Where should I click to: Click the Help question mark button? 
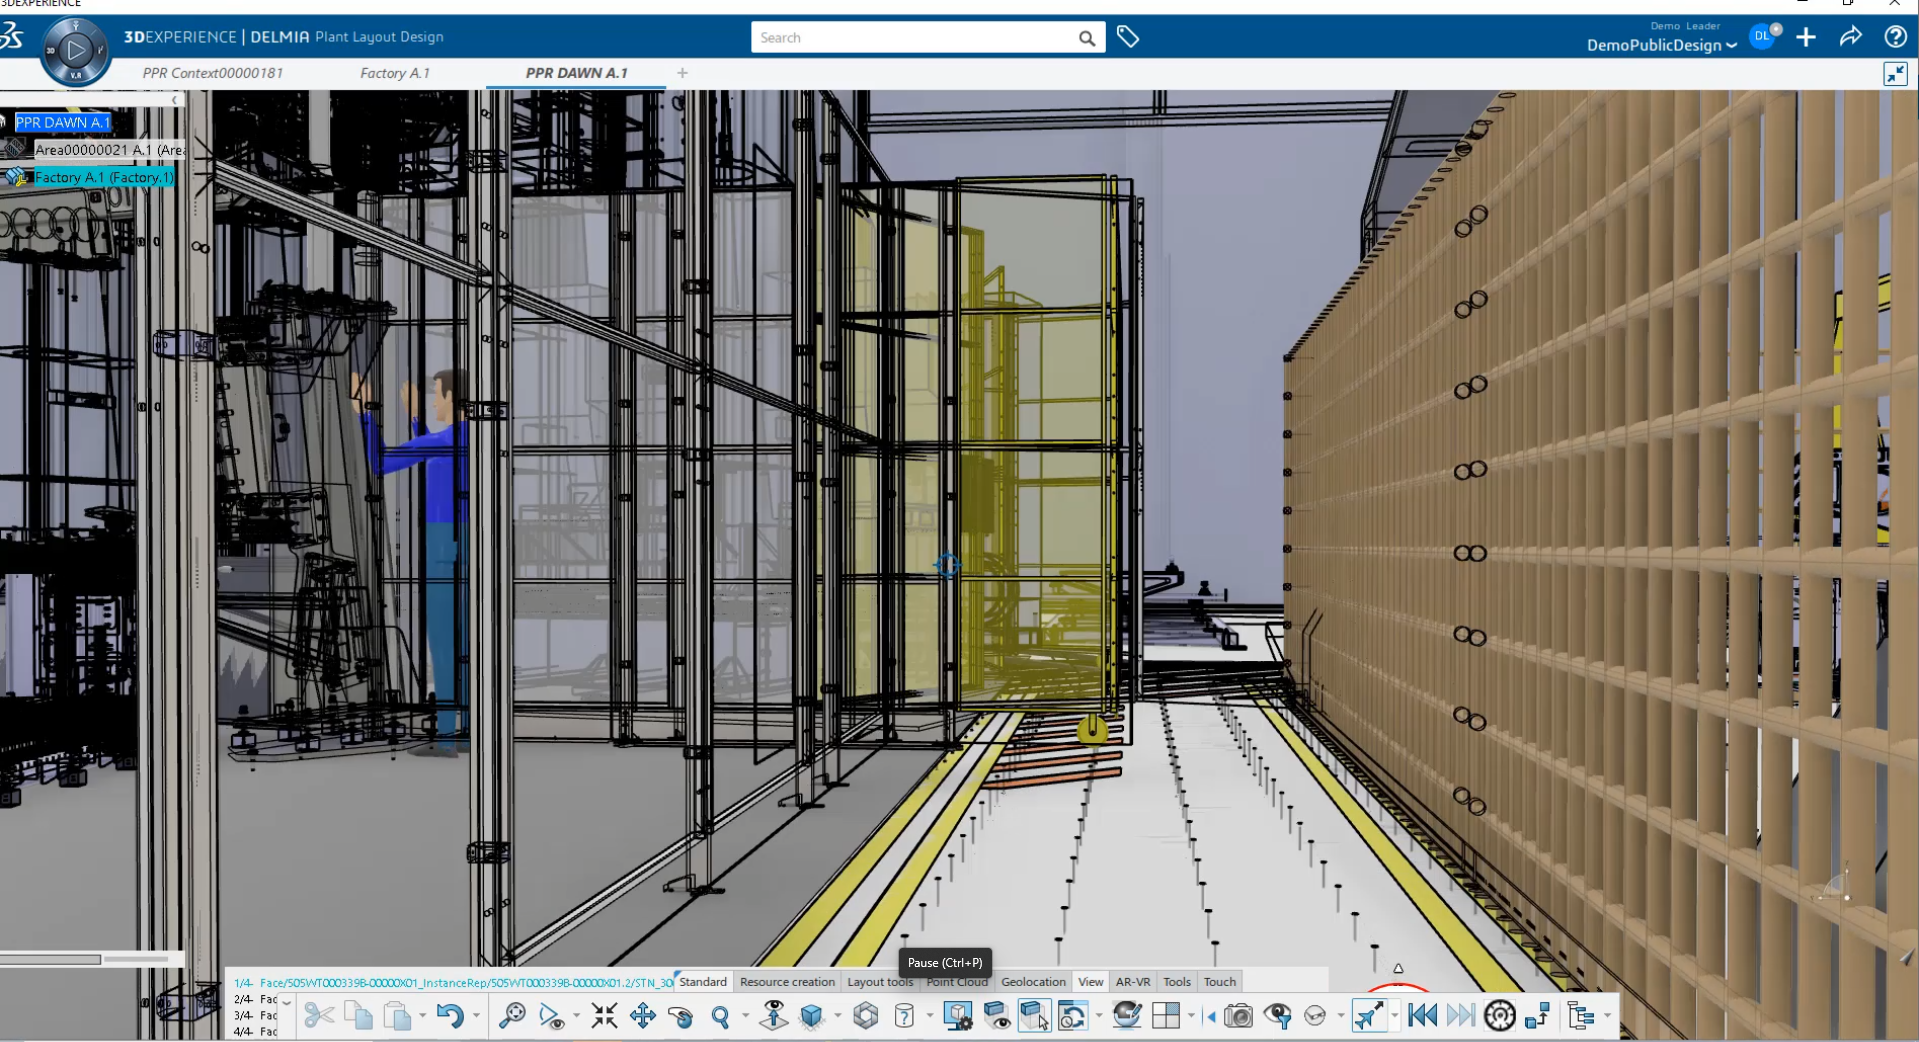click(x=1895, y=37)
